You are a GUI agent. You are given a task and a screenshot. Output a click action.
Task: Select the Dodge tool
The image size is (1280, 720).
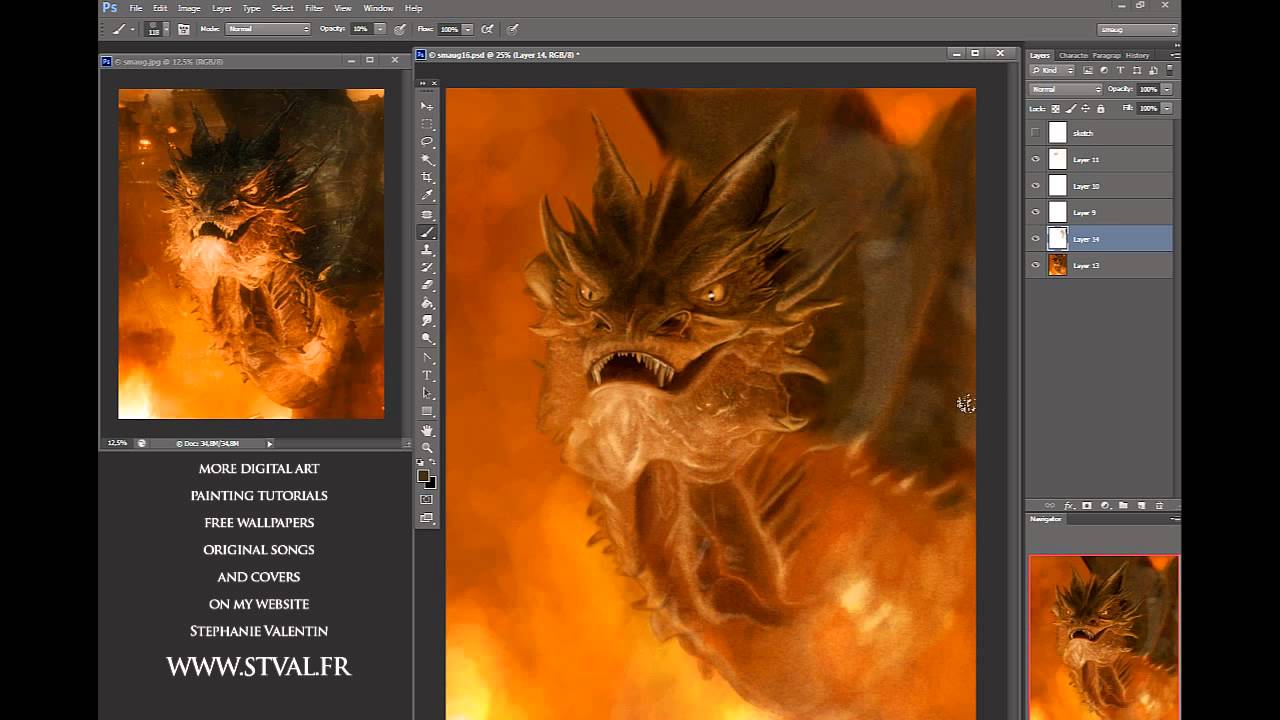(427, 340)
